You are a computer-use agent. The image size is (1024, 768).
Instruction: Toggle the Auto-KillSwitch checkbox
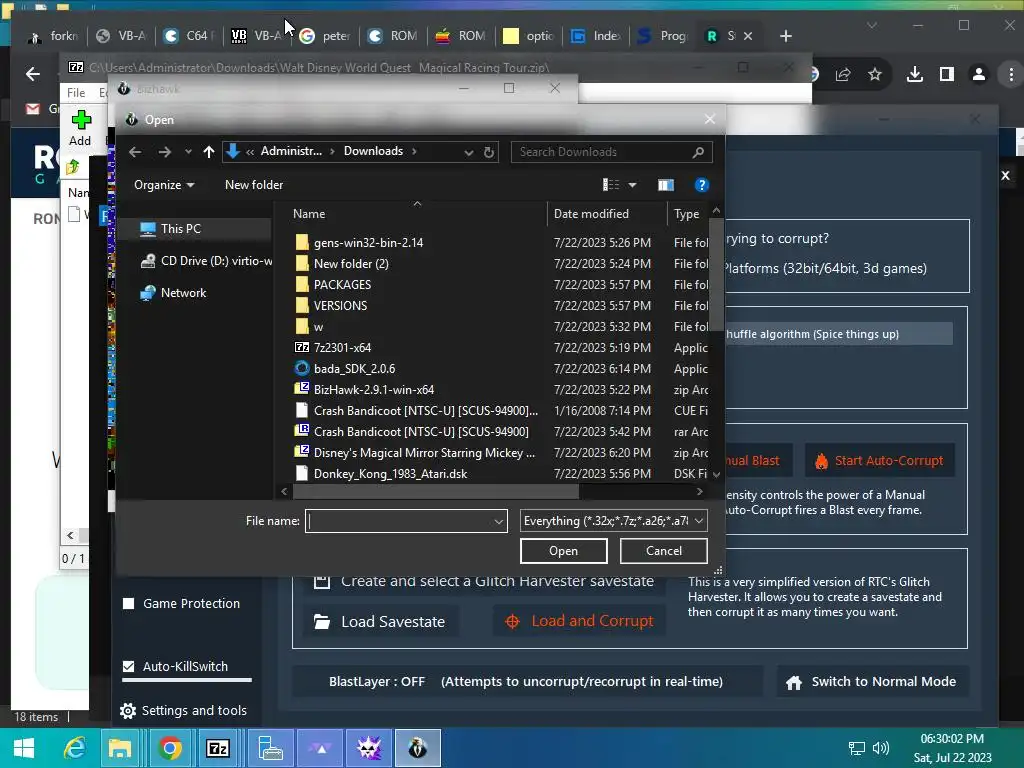[x=129, y=666]
